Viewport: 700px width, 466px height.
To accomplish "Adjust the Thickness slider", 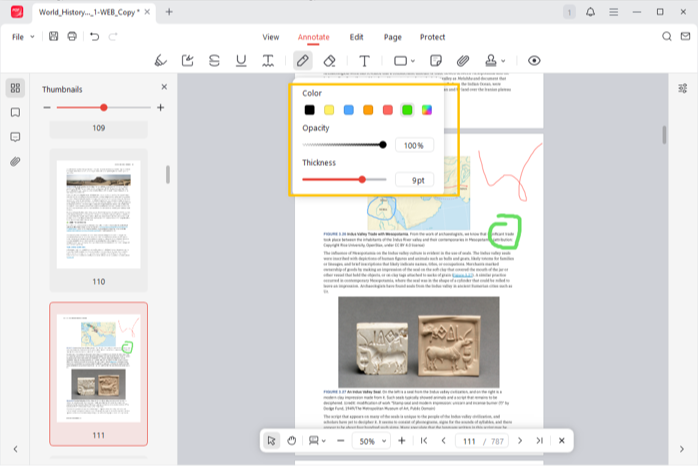I will (344, 179).
